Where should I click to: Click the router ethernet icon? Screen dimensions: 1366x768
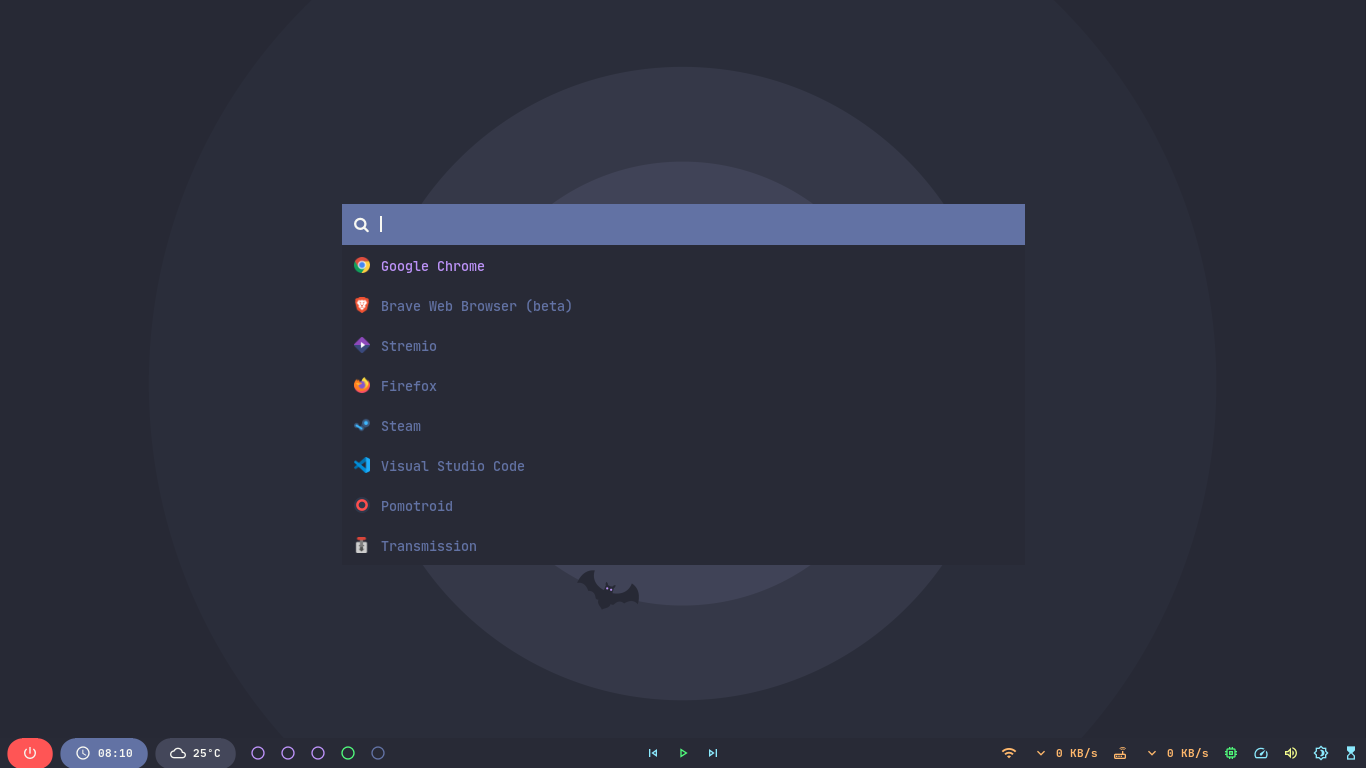coord(1120,753)
